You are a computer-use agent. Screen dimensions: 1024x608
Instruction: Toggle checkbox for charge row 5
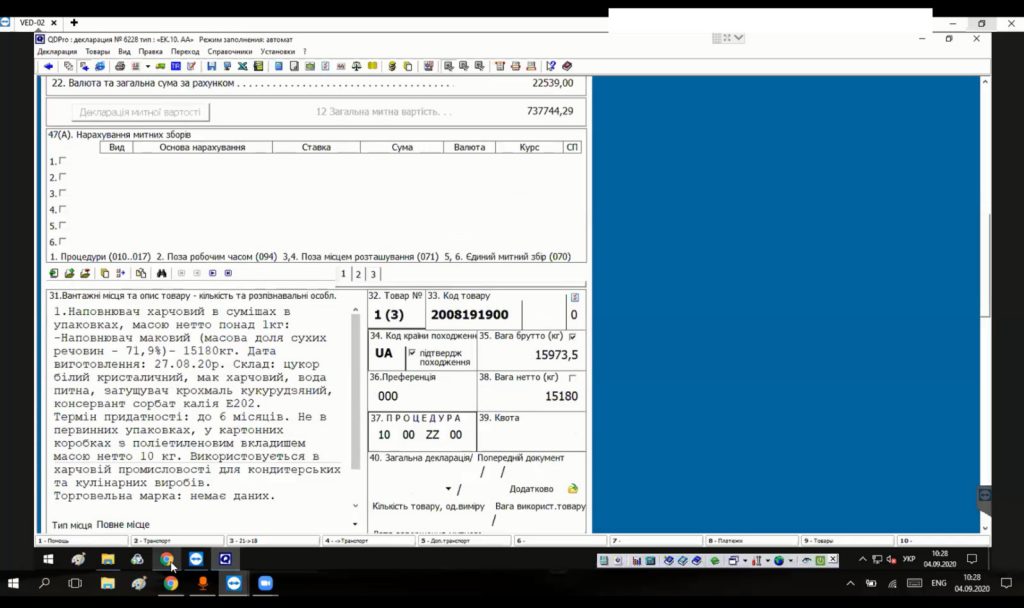point(63,225)
